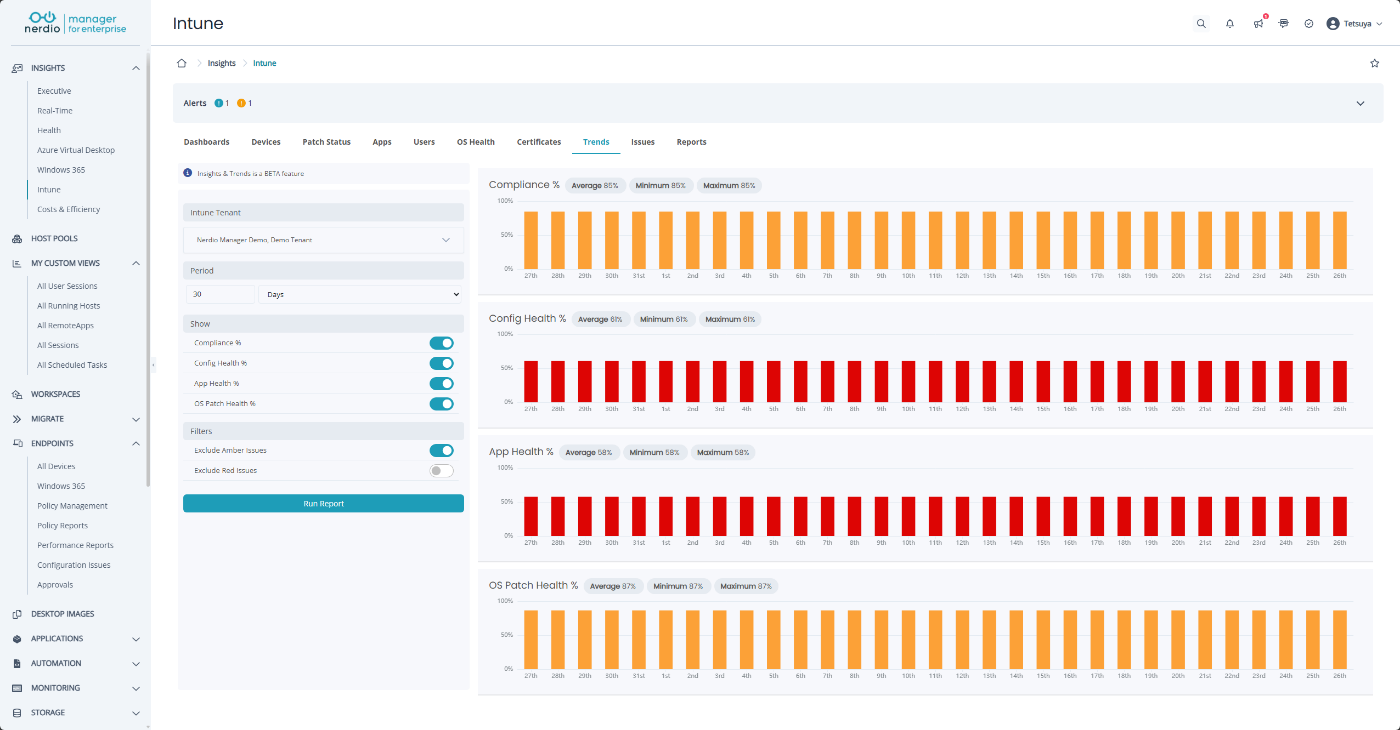Open Azure Virtual Desktop in the sidebar
This screenshot has height=730, width=1400.
click(x=76, y=150)
